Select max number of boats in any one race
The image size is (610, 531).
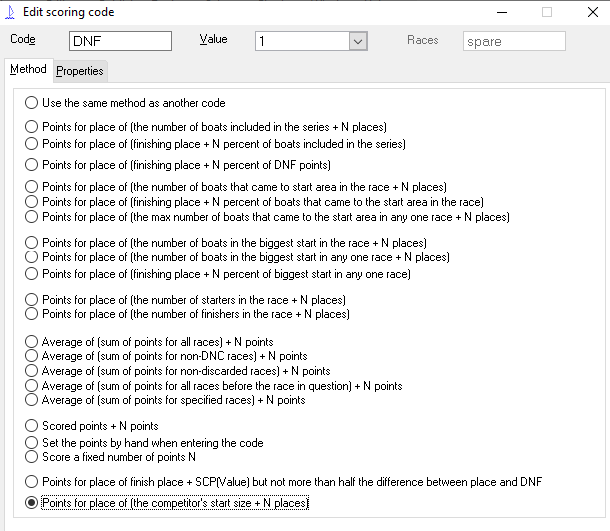tap(267, 217)
